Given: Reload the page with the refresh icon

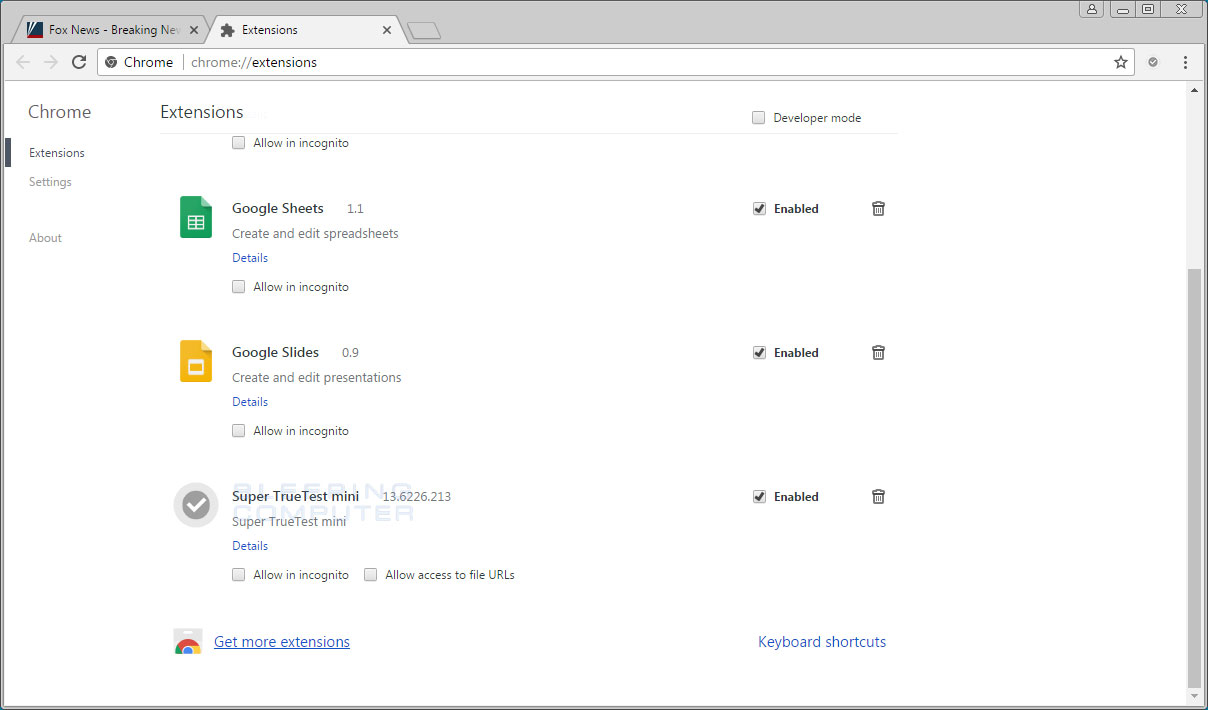Looking at the screenshot, I should (79, 61).
